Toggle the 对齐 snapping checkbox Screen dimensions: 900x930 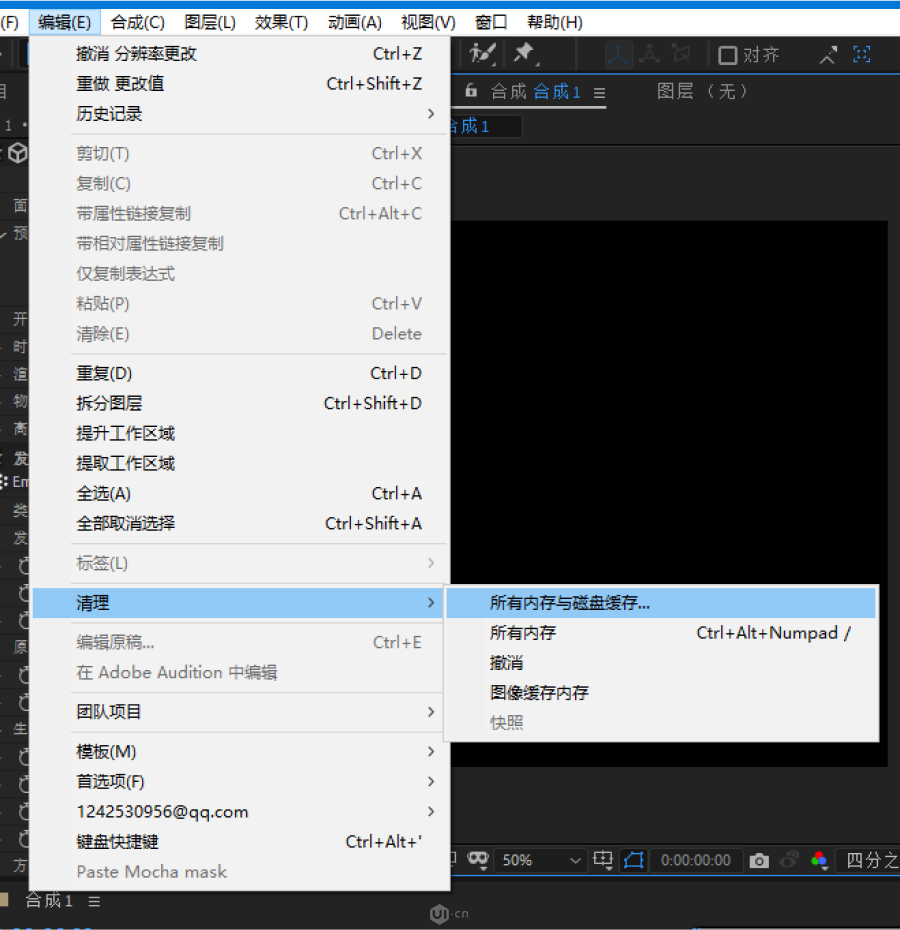click(728, 56)
